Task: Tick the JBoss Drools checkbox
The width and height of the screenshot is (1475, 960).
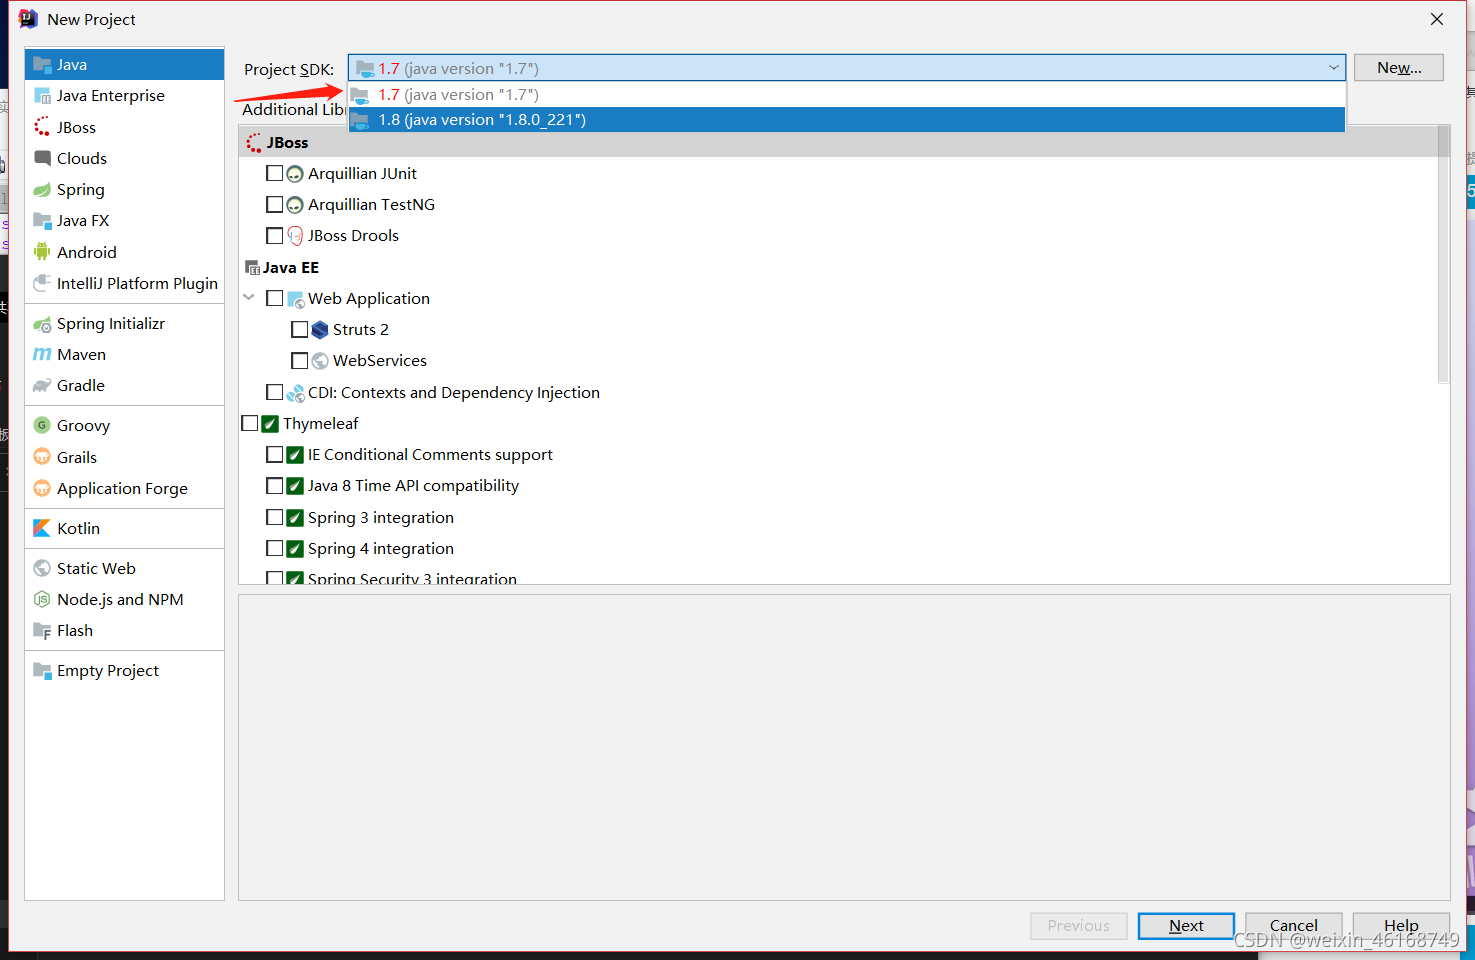Action: point(275,236)
